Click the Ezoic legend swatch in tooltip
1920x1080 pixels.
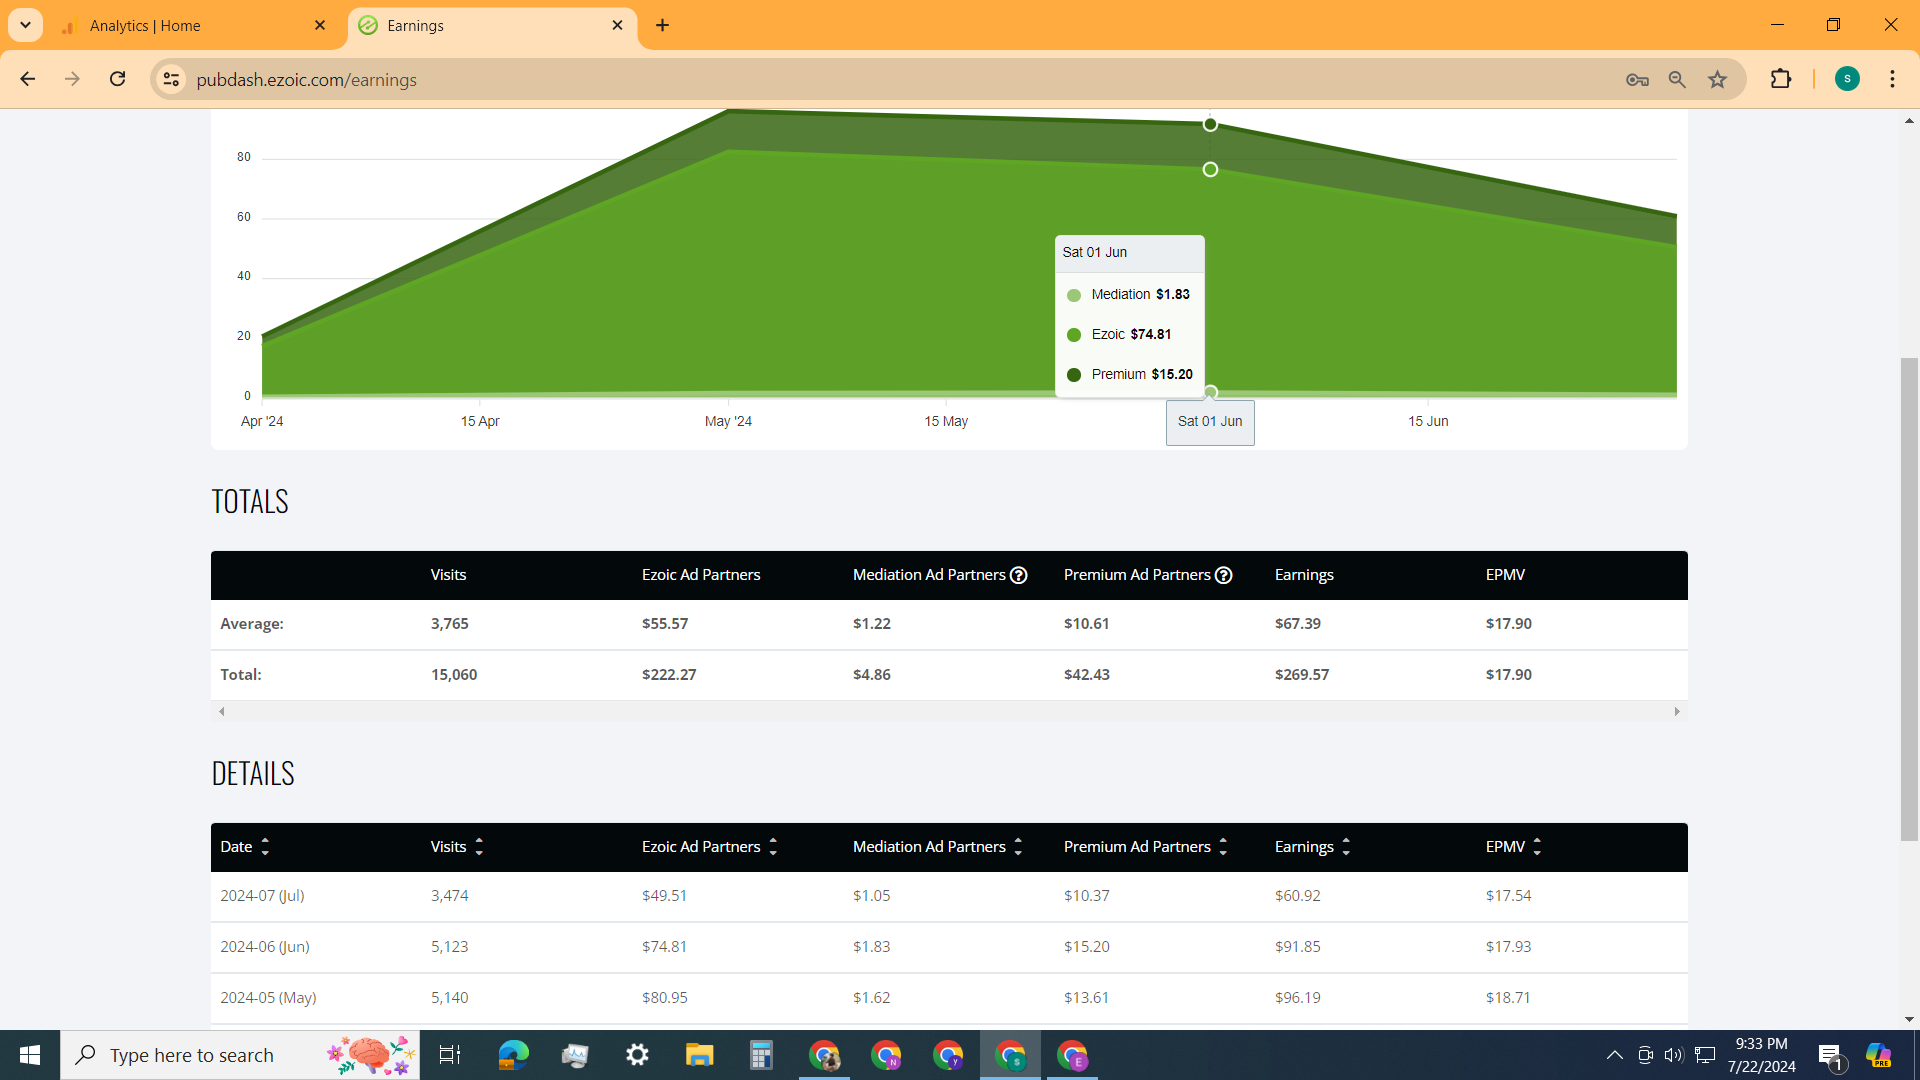(x=1074, y=335)
